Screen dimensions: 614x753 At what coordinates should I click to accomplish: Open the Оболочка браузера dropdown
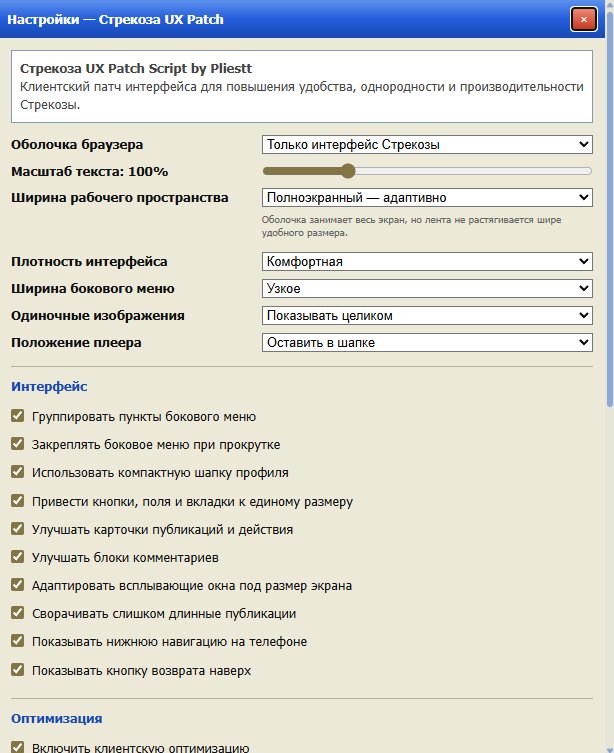click(427, 145)
